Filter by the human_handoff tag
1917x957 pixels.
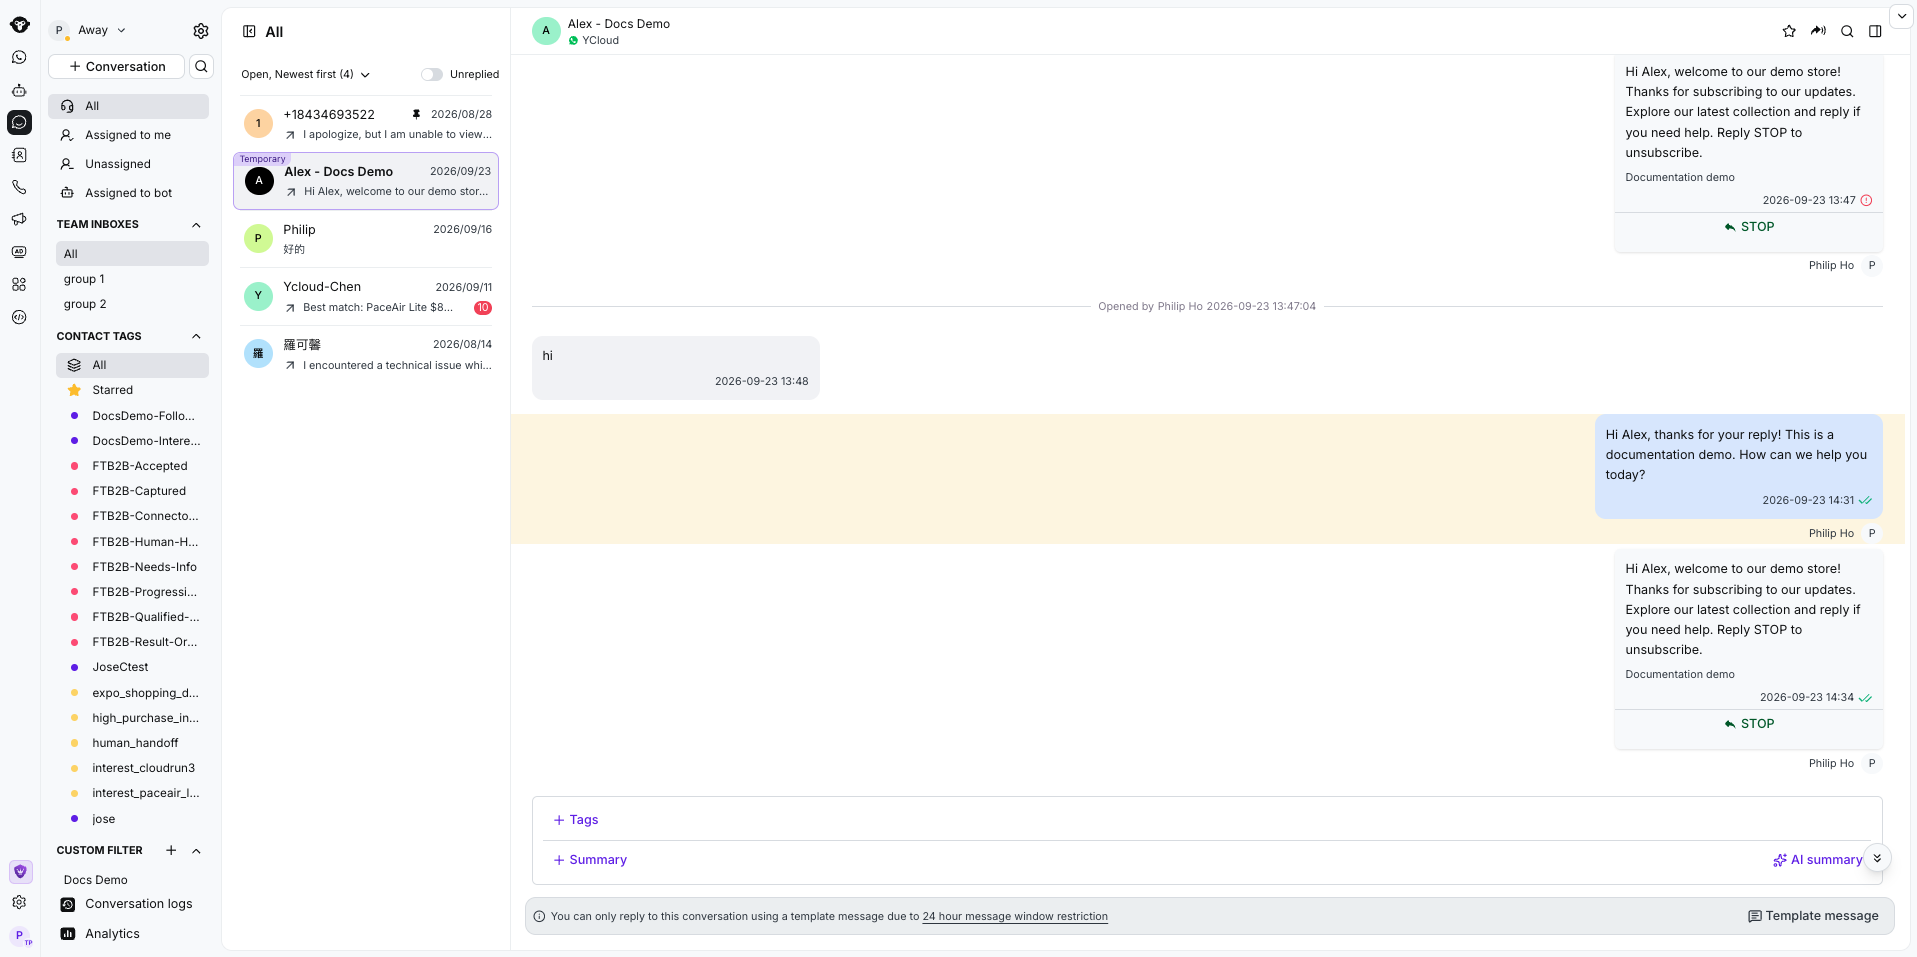132,743
